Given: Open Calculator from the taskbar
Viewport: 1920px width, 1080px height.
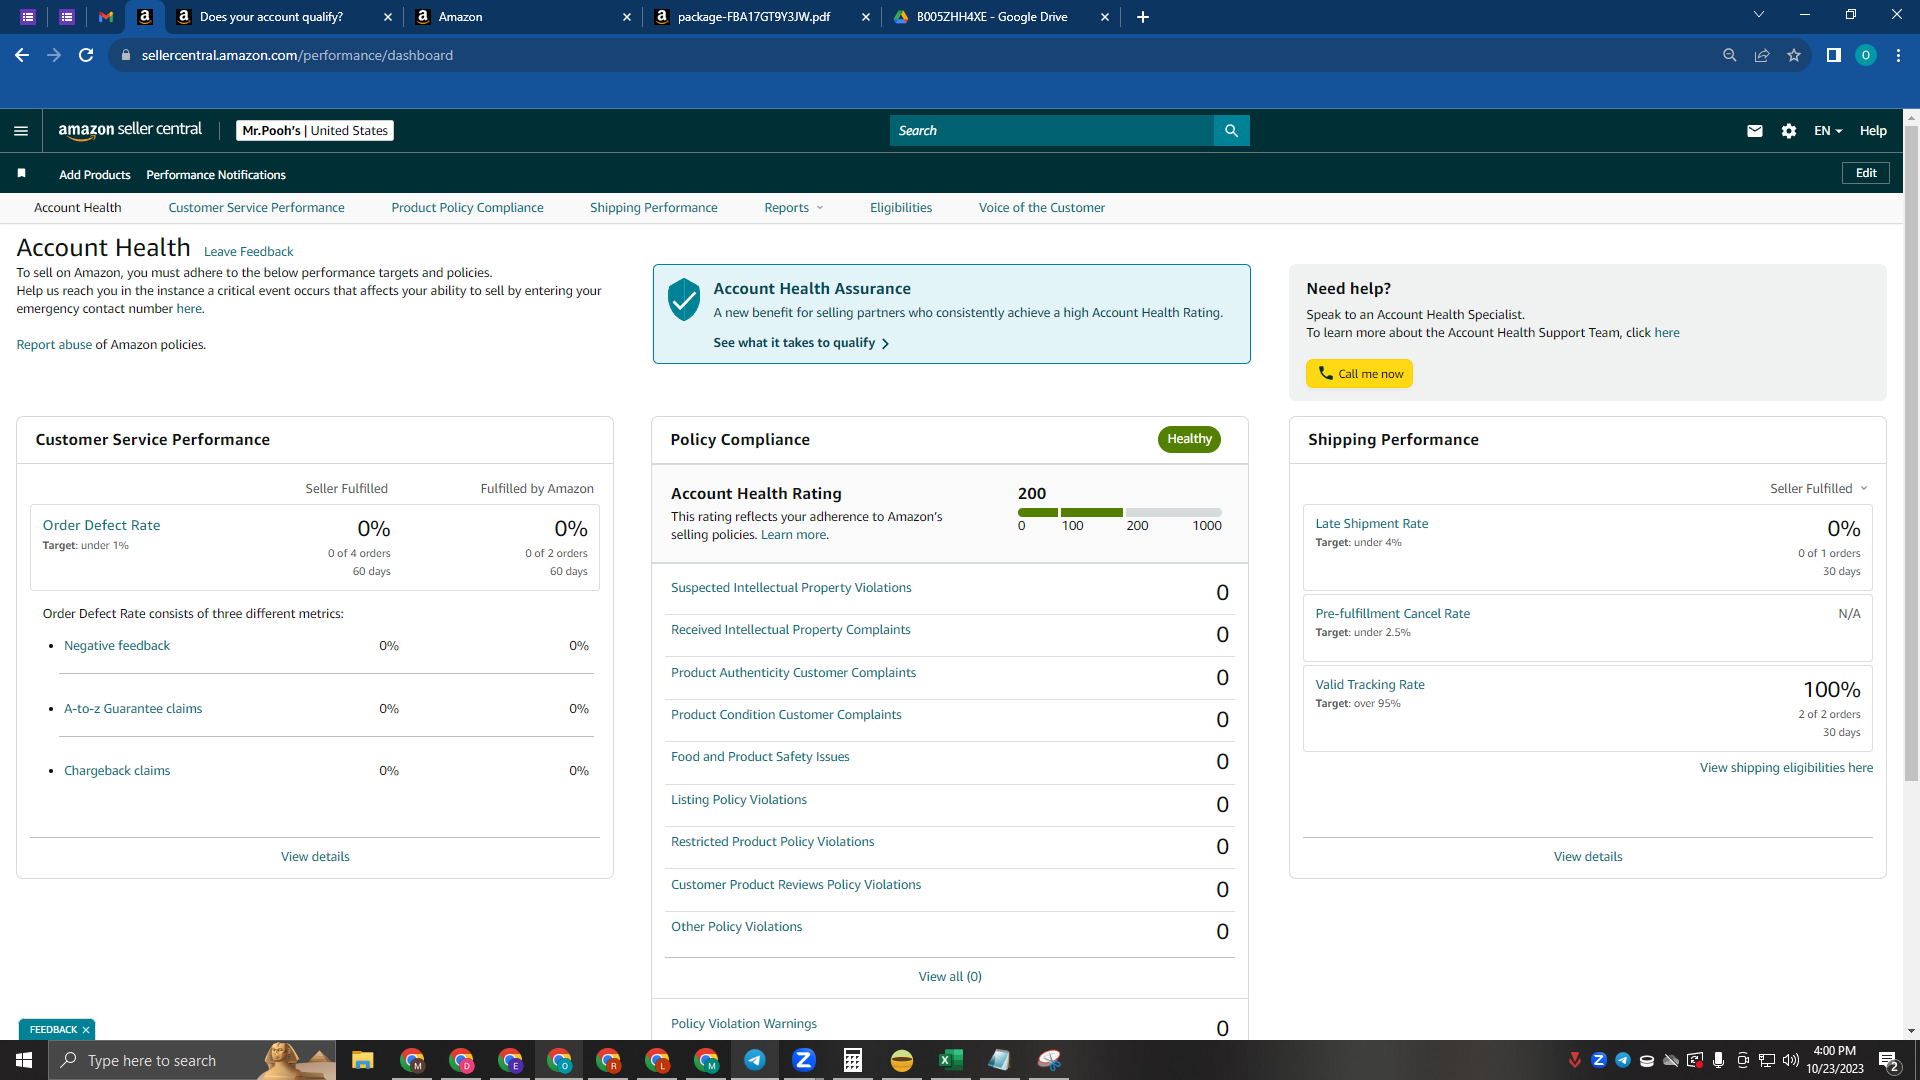Looking at the screenshot, I should (853, 1060).
